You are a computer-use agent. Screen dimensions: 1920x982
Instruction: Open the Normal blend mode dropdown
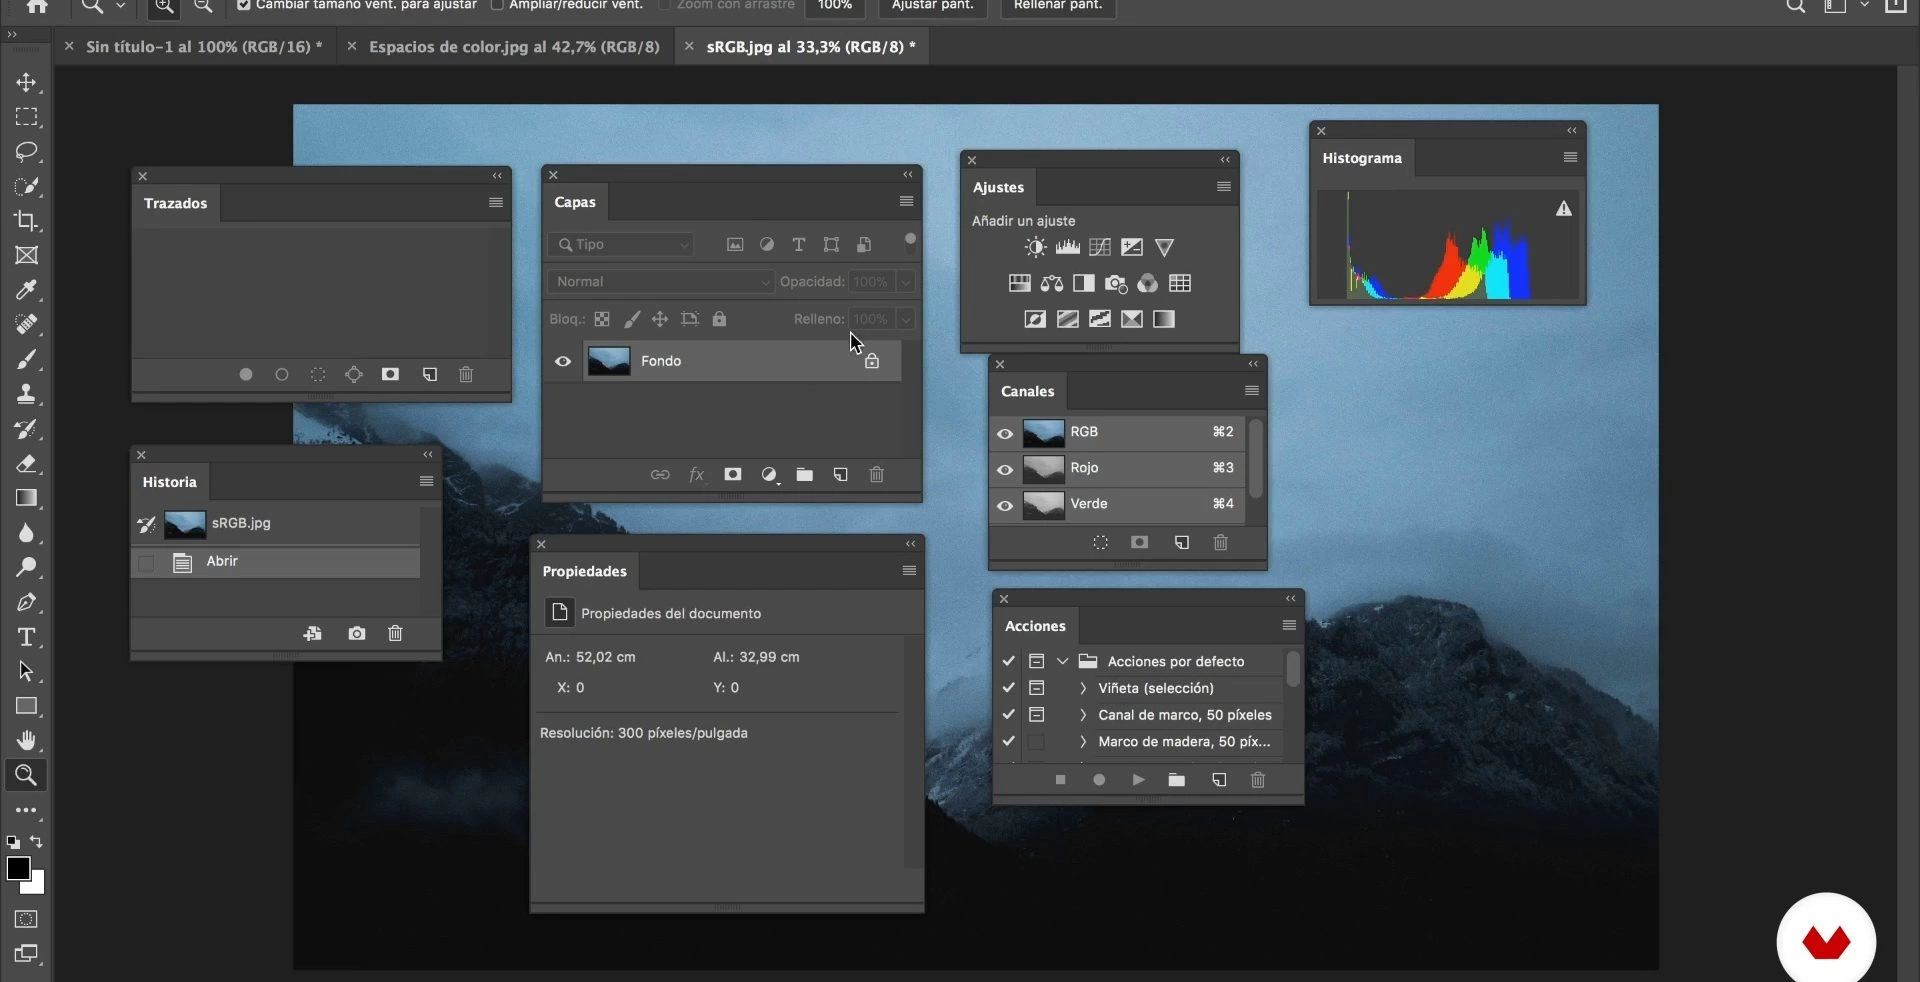click(661, 282)
